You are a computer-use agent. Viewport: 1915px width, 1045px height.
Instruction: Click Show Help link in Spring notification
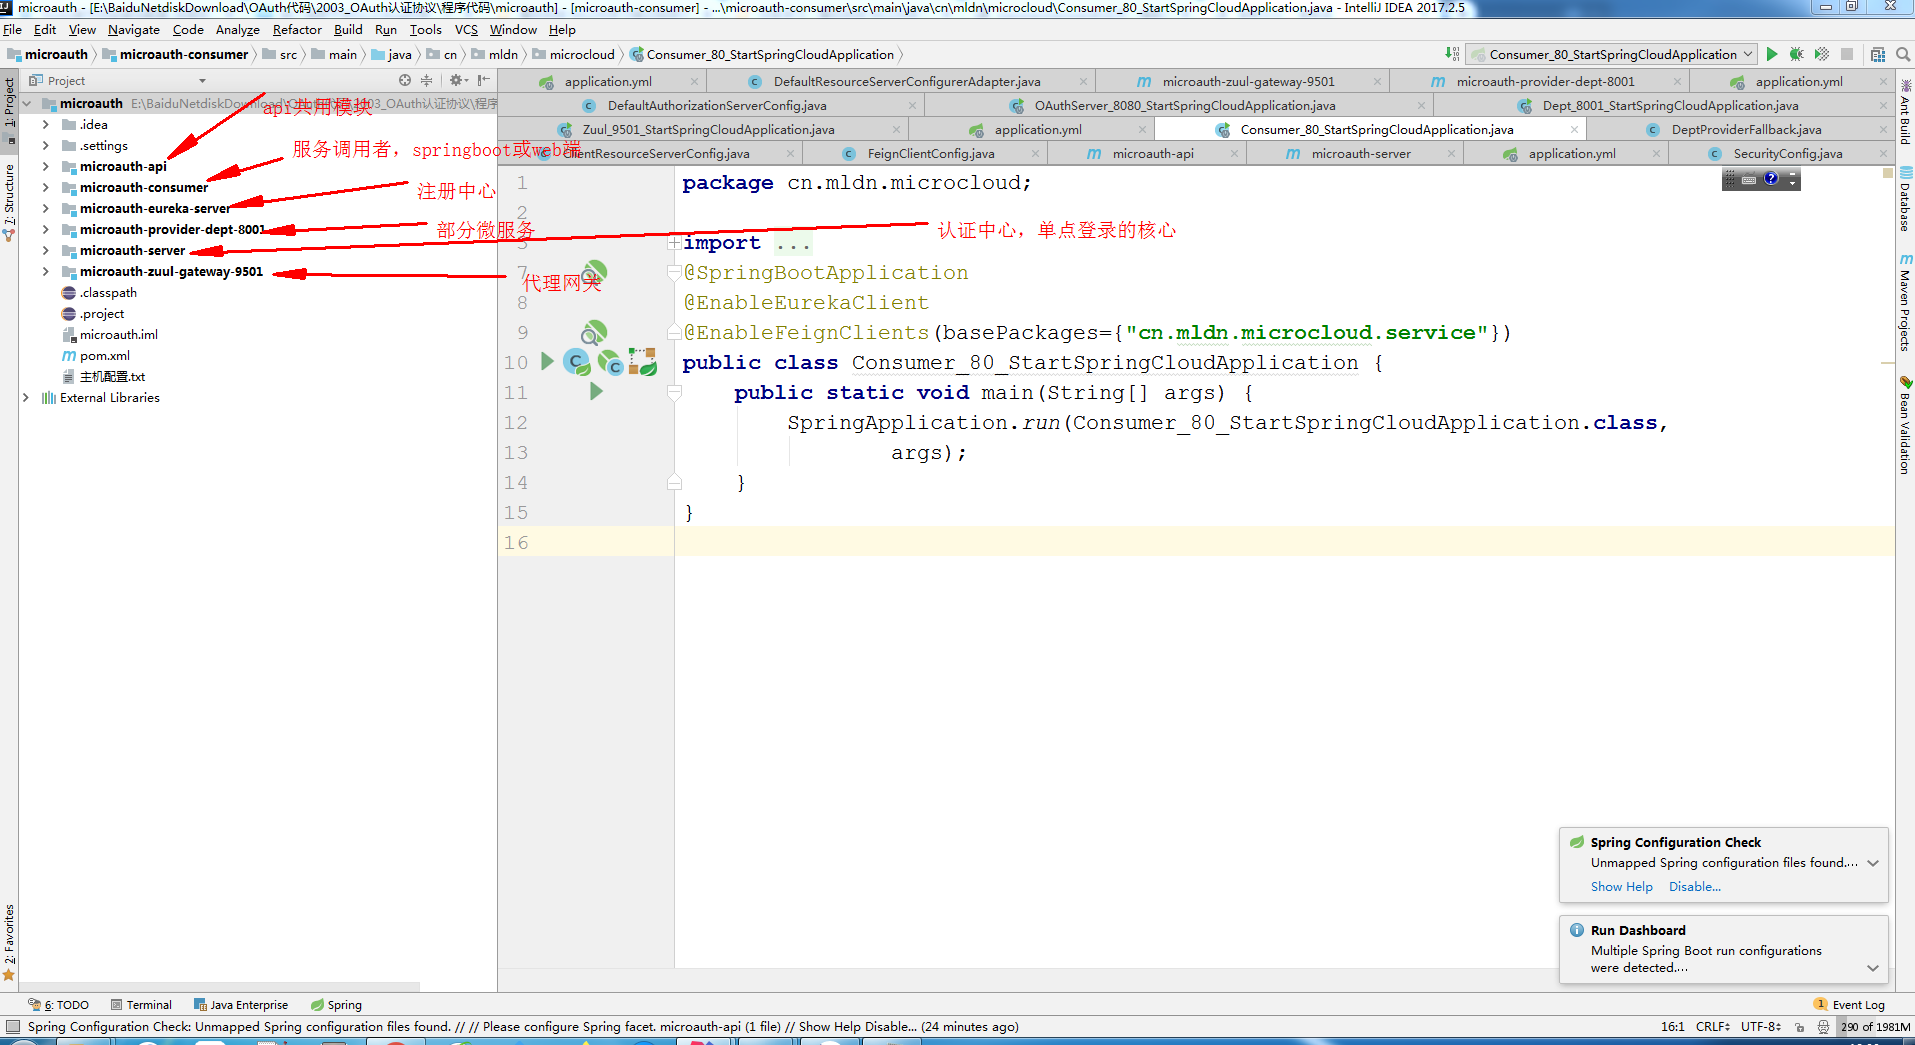click(x=1621, y=887)
